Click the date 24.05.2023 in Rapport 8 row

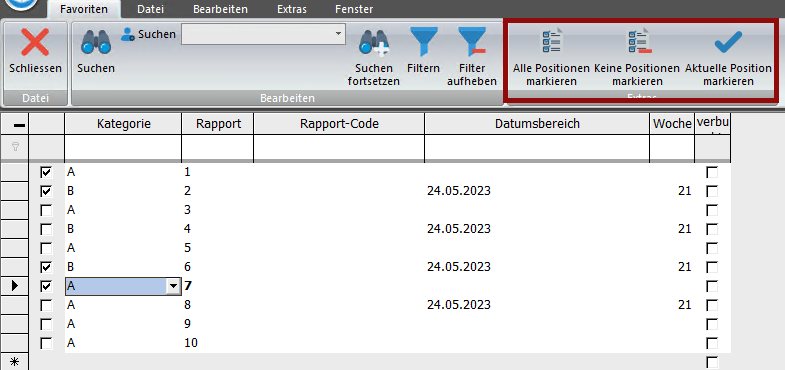[459, 305]
